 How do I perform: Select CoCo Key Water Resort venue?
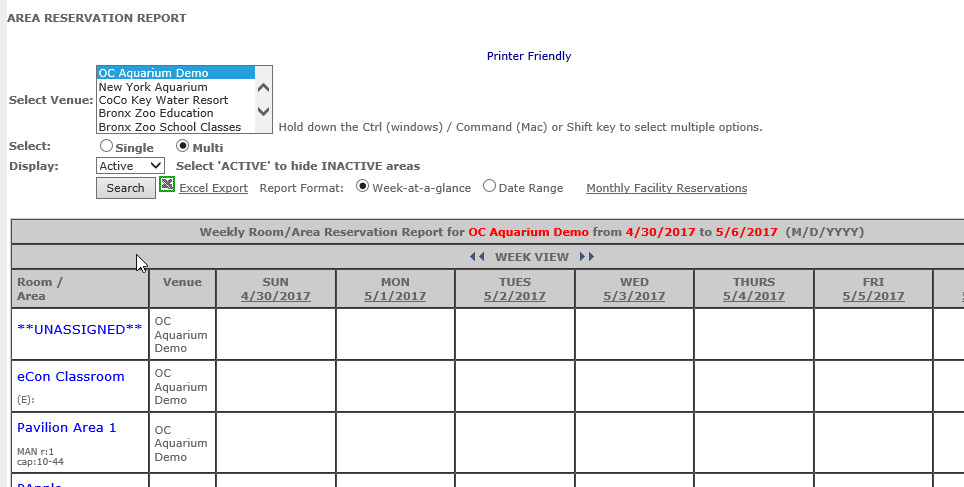(x=175, y=100)
